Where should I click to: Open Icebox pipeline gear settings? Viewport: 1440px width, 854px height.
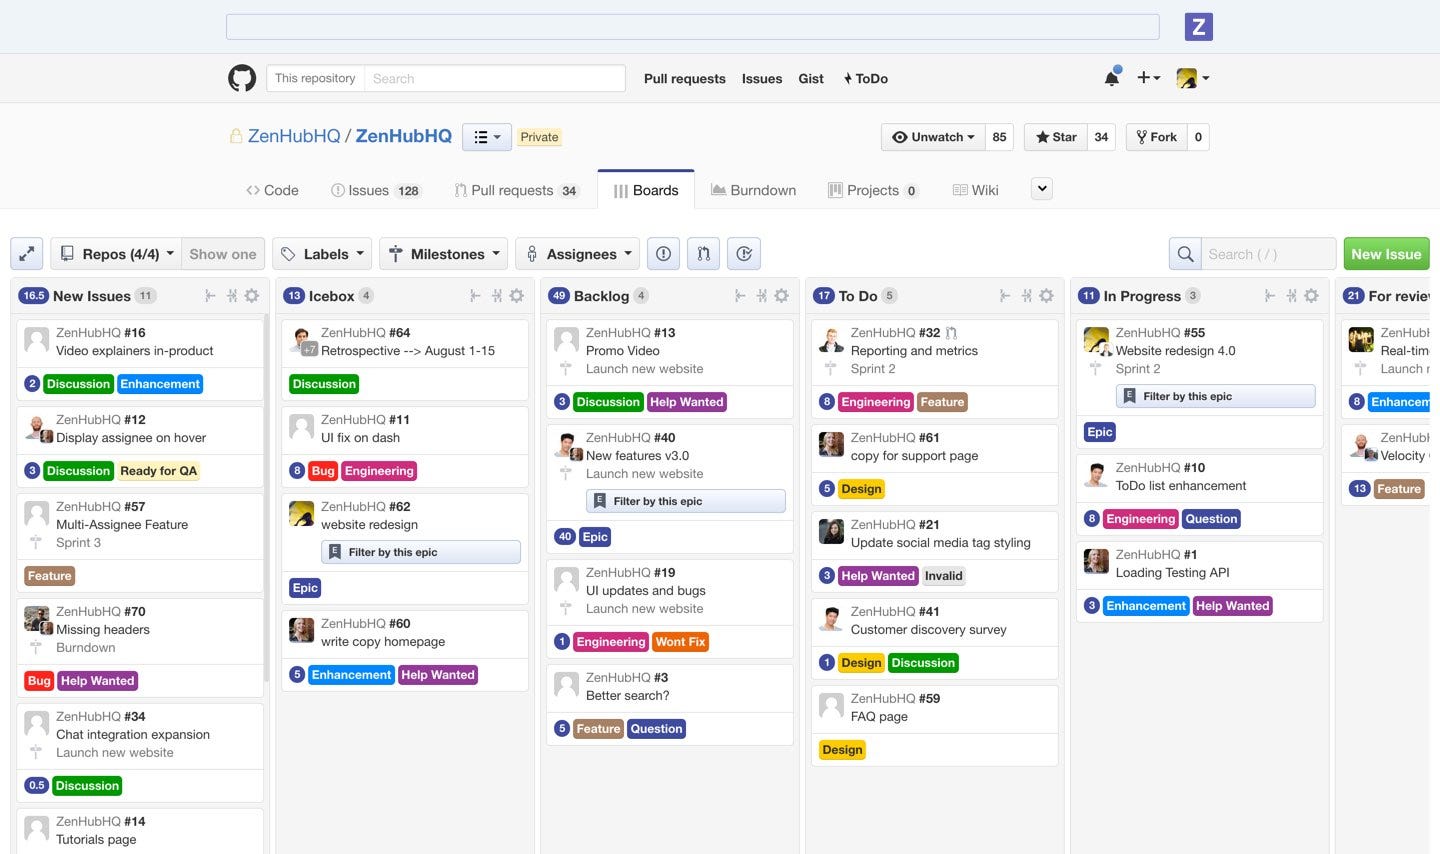click(x=517, y=296)
